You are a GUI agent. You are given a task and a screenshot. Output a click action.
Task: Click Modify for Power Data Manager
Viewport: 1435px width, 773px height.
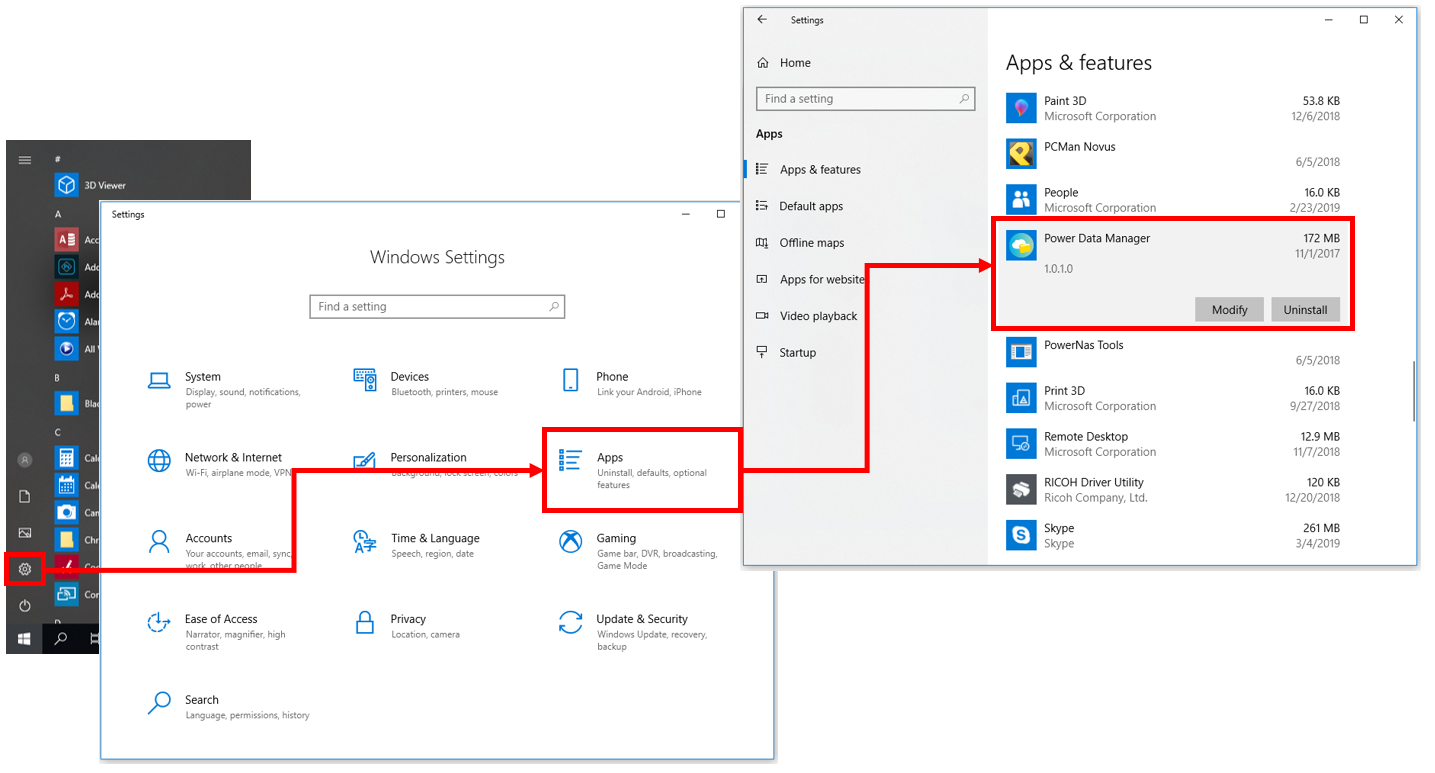click(1229, 310)
